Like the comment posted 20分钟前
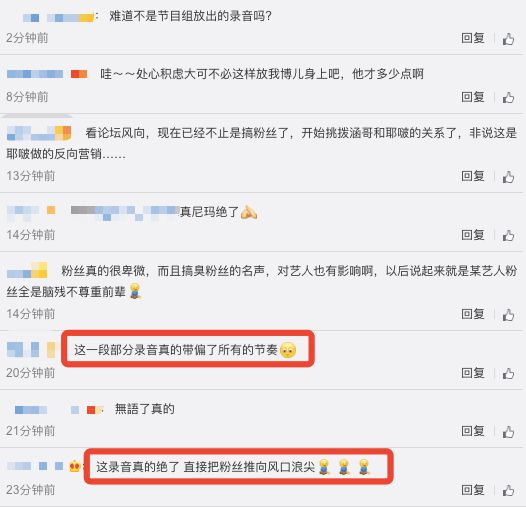Viewport: 526px width, 507px height. coord(508,373)
